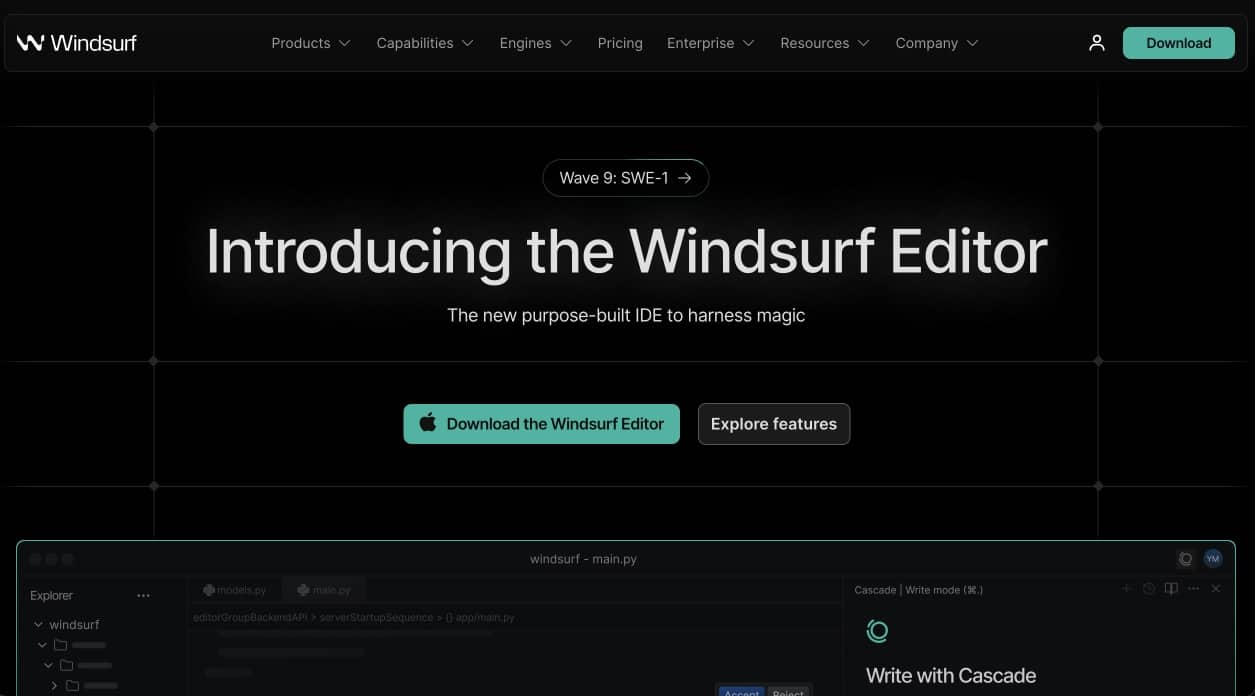Screen dimensions: 1255x696
Task: Open the Enterprise dropdown menu
Action: pyautogui.click(x=711, y=43)
